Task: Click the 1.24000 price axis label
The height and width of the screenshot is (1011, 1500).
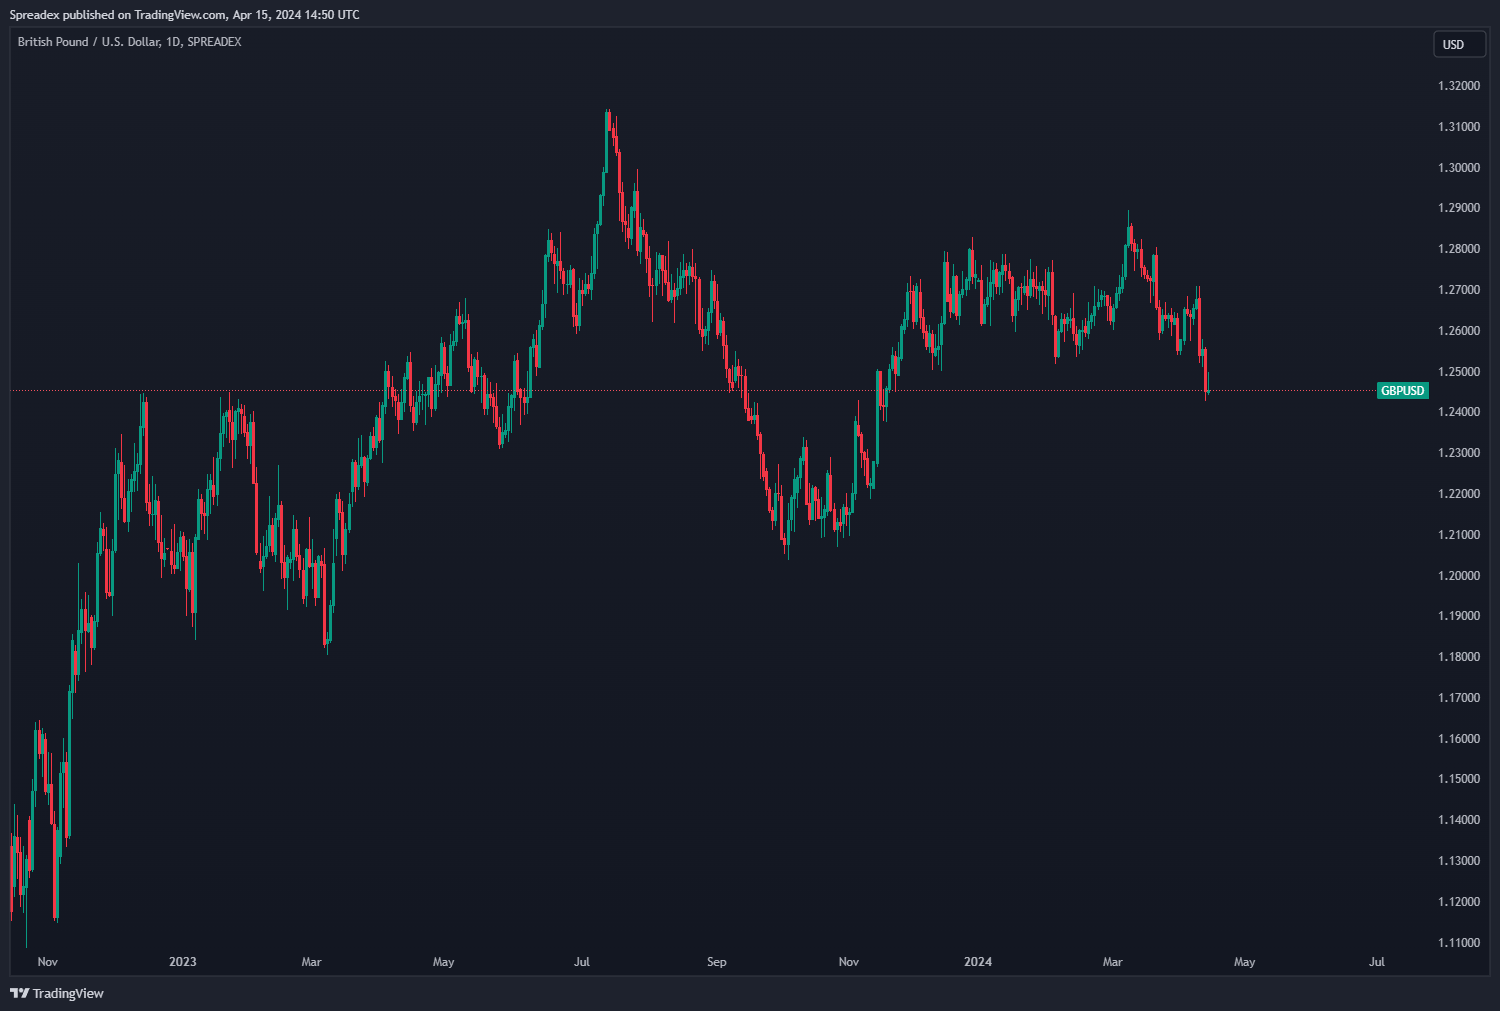Action: click(1459, 412)
